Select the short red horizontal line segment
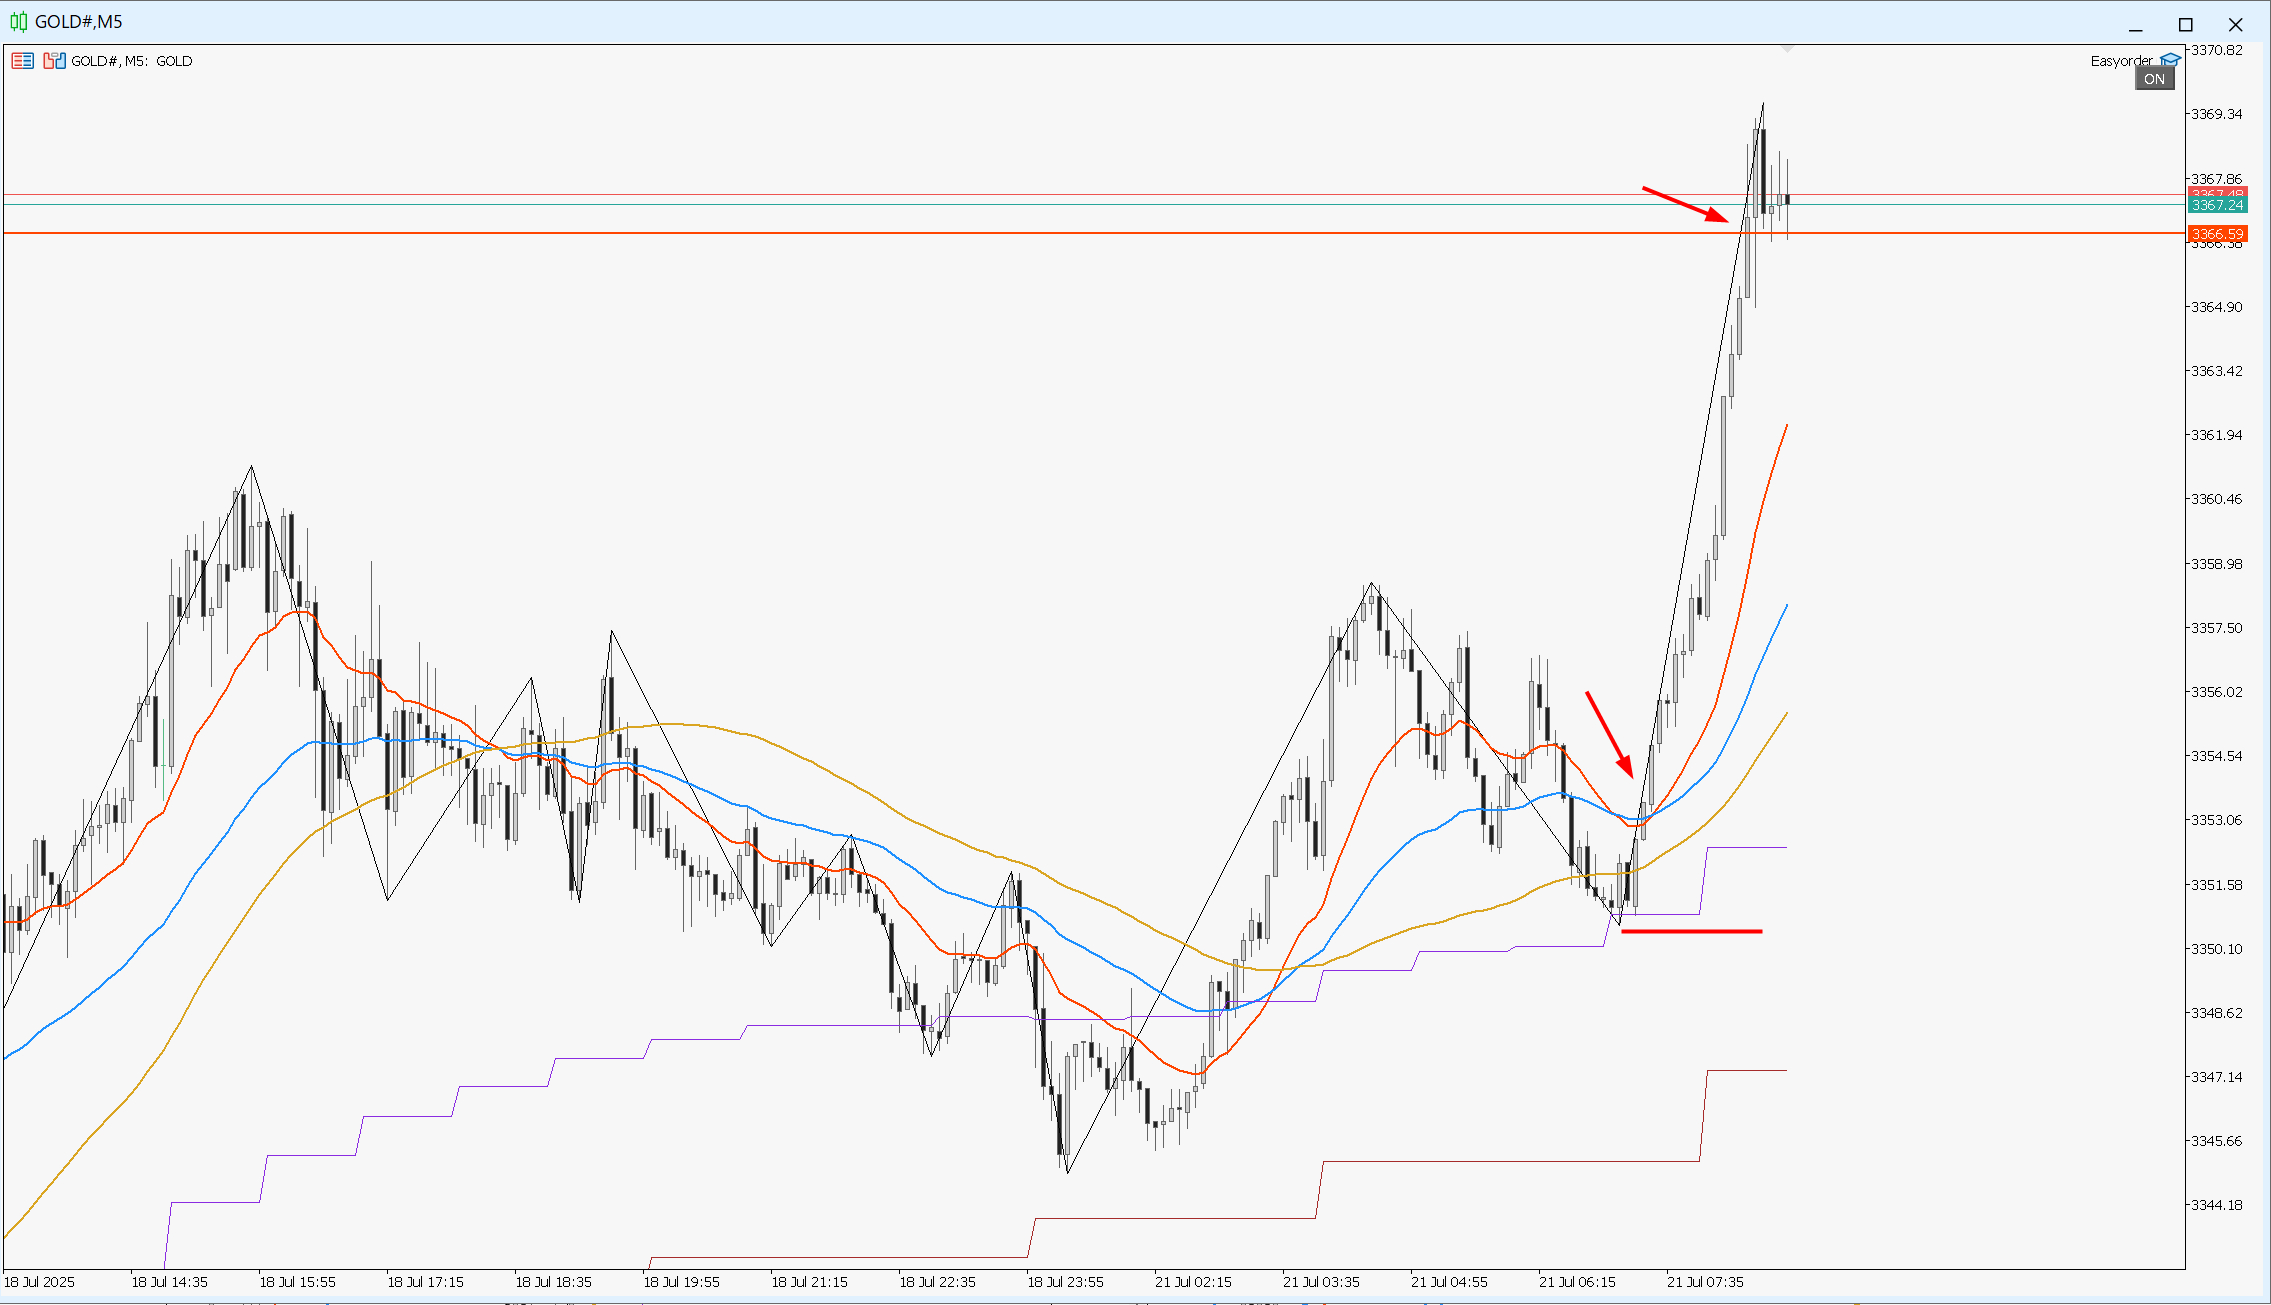 coord(1691,931)
